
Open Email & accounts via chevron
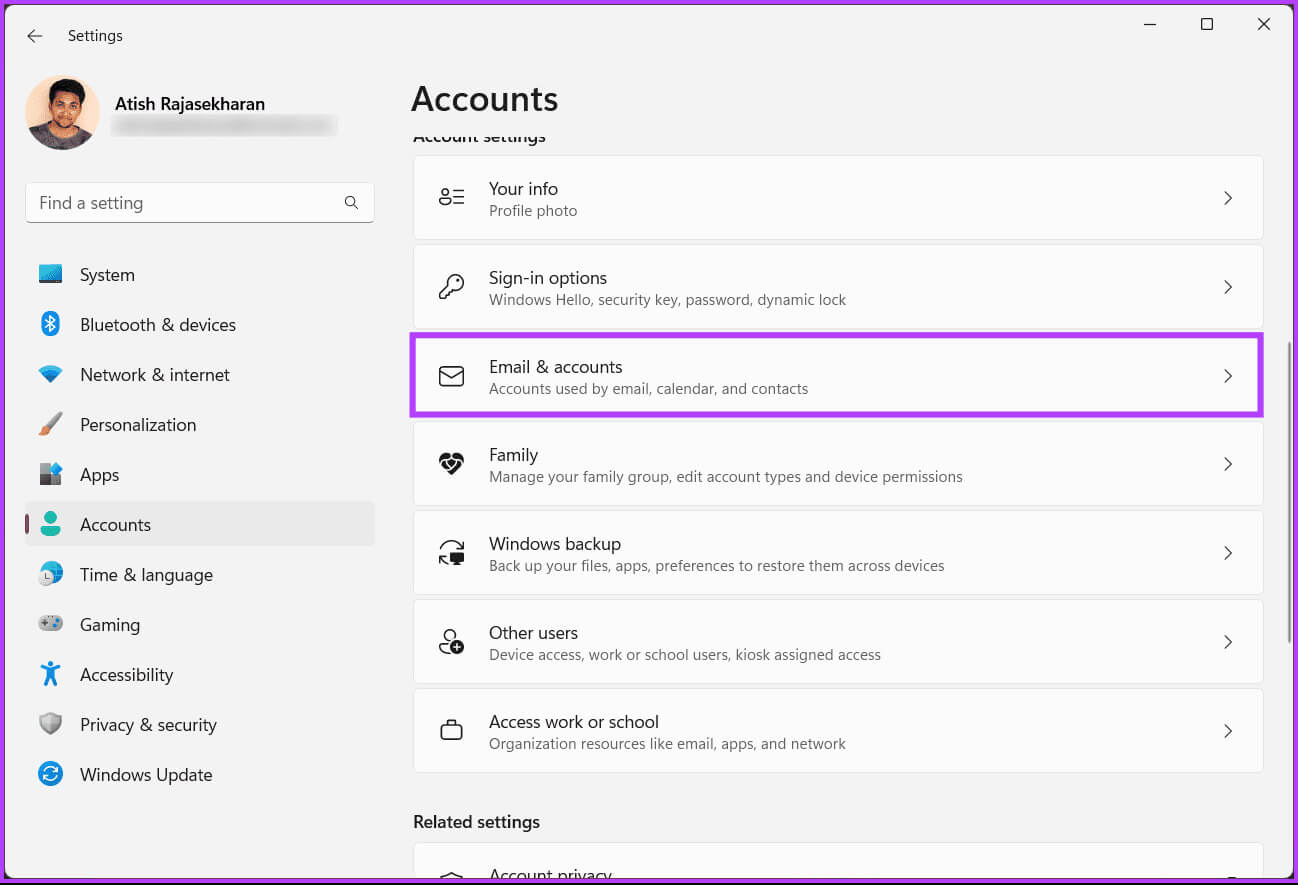click(x=1228, y=376)
